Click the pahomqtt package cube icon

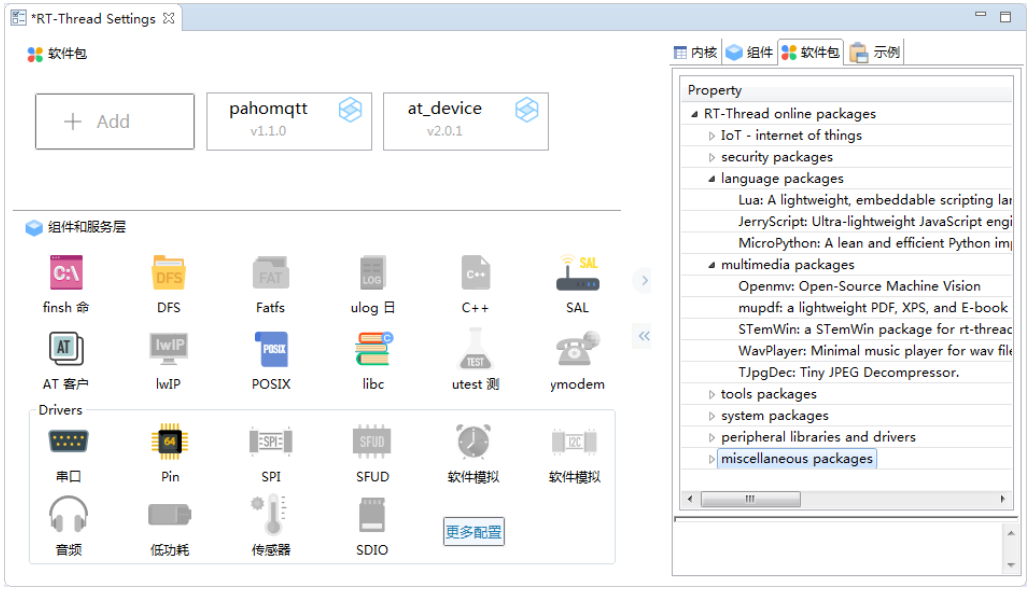pyautogui.click(x=350, y=110)
